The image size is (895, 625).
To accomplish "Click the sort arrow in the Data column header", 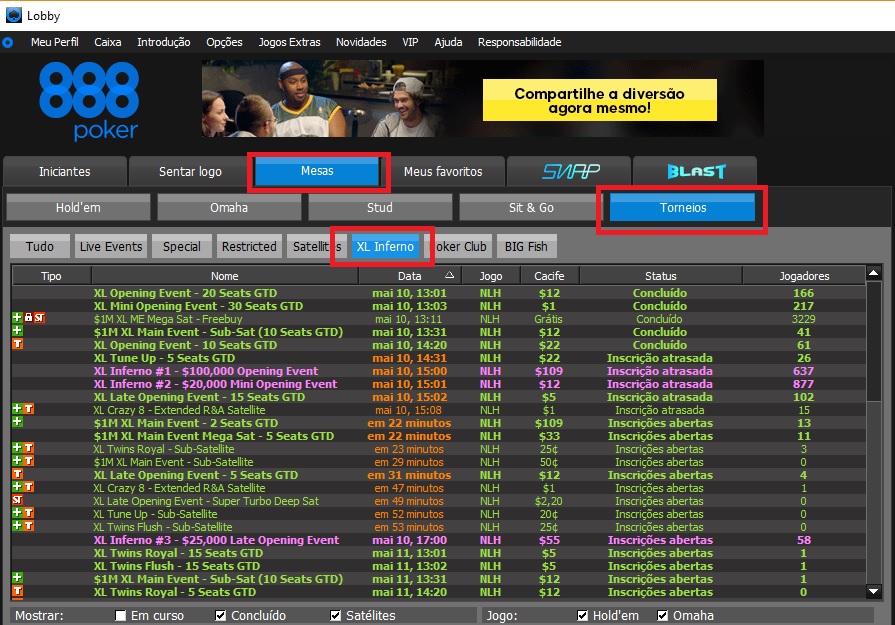I will [449, 275].
